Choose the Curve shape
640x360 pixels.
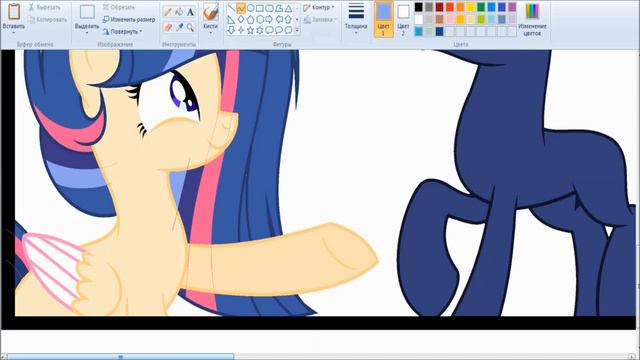[241, 8]
